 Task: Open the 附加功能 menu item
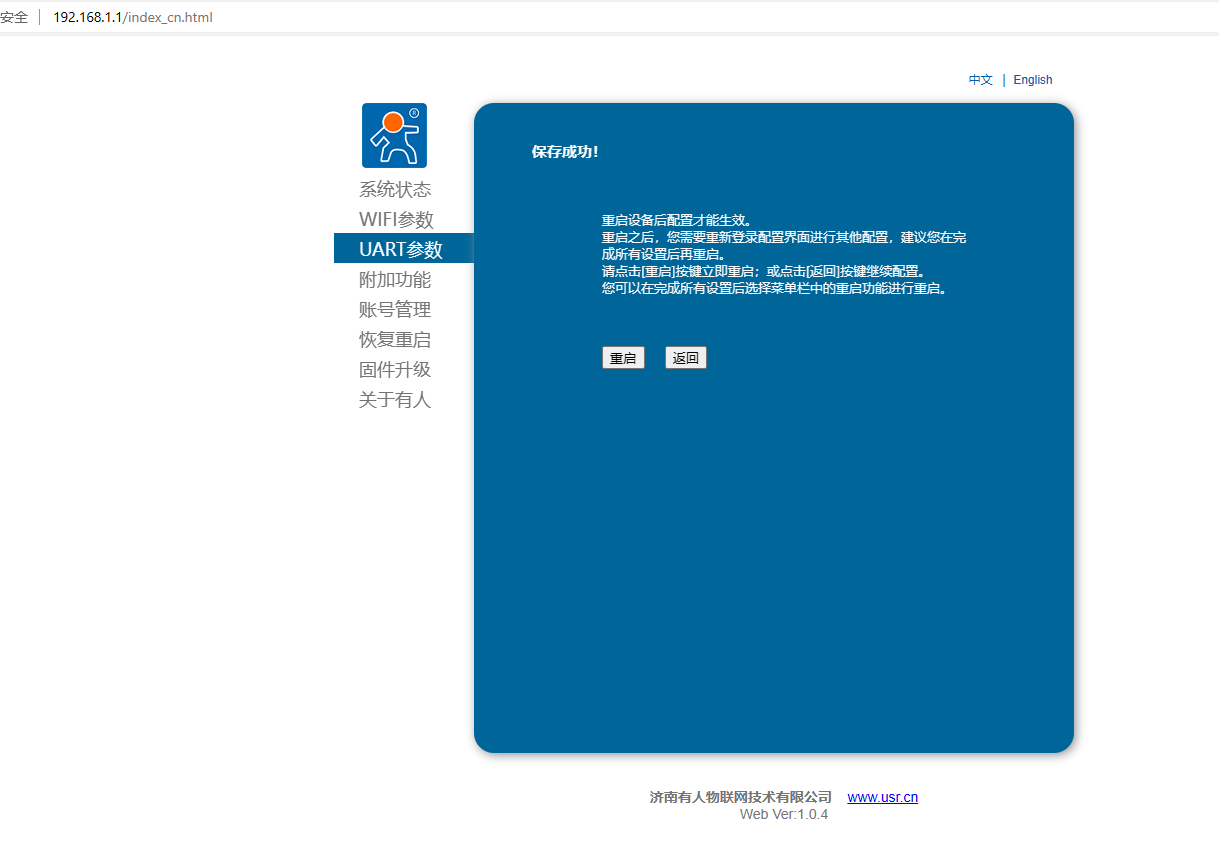(x=395, y=279)
